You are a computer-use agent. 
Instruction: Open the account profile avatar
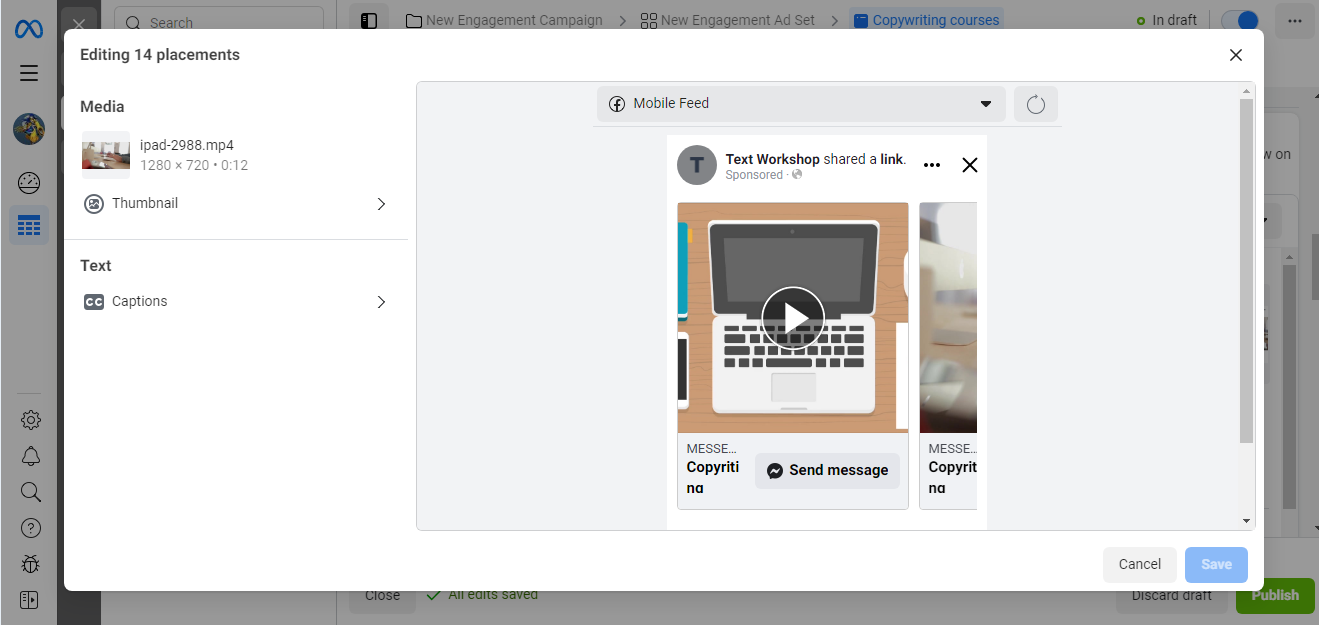click(29, 129)
